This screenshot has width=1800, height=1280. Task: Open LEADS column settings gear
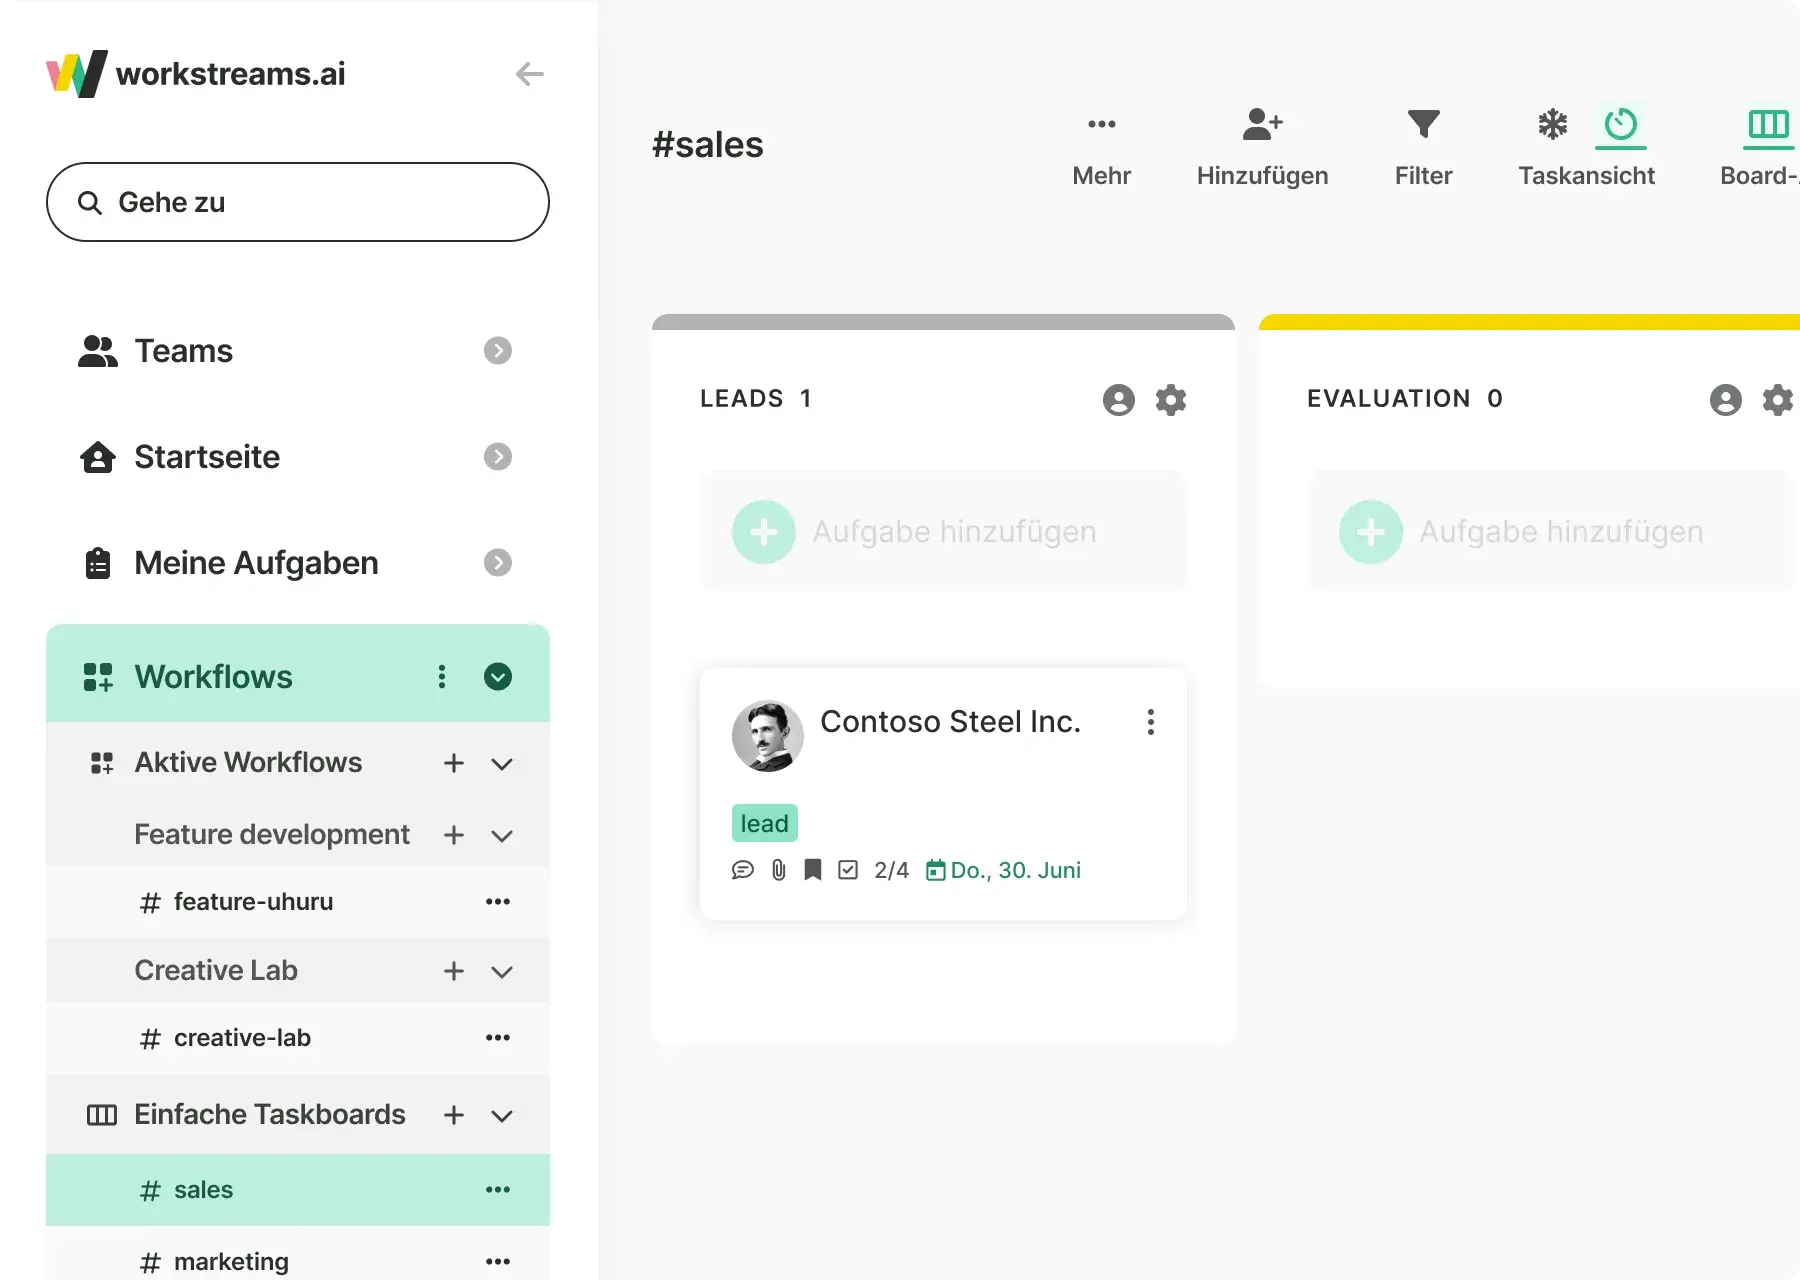pyautogui.click(x=1171, y=400)
